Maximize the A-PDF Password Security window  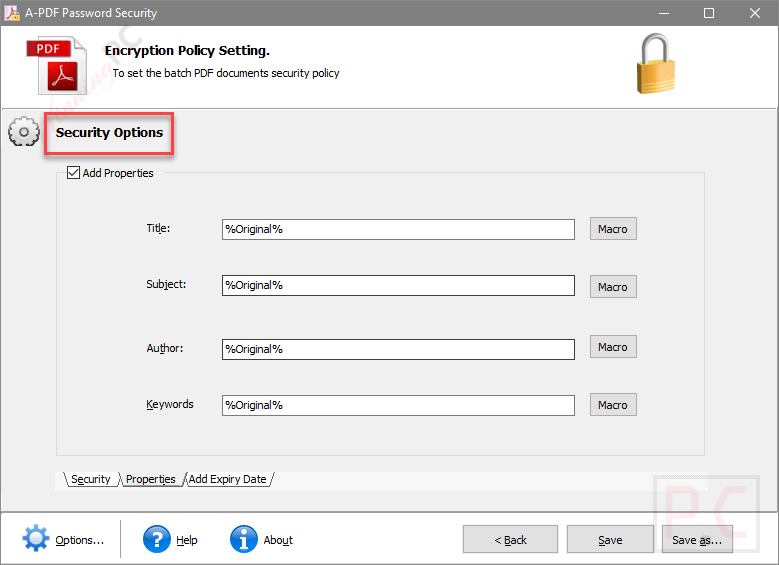pyautogui.click(x=709, y=13)
